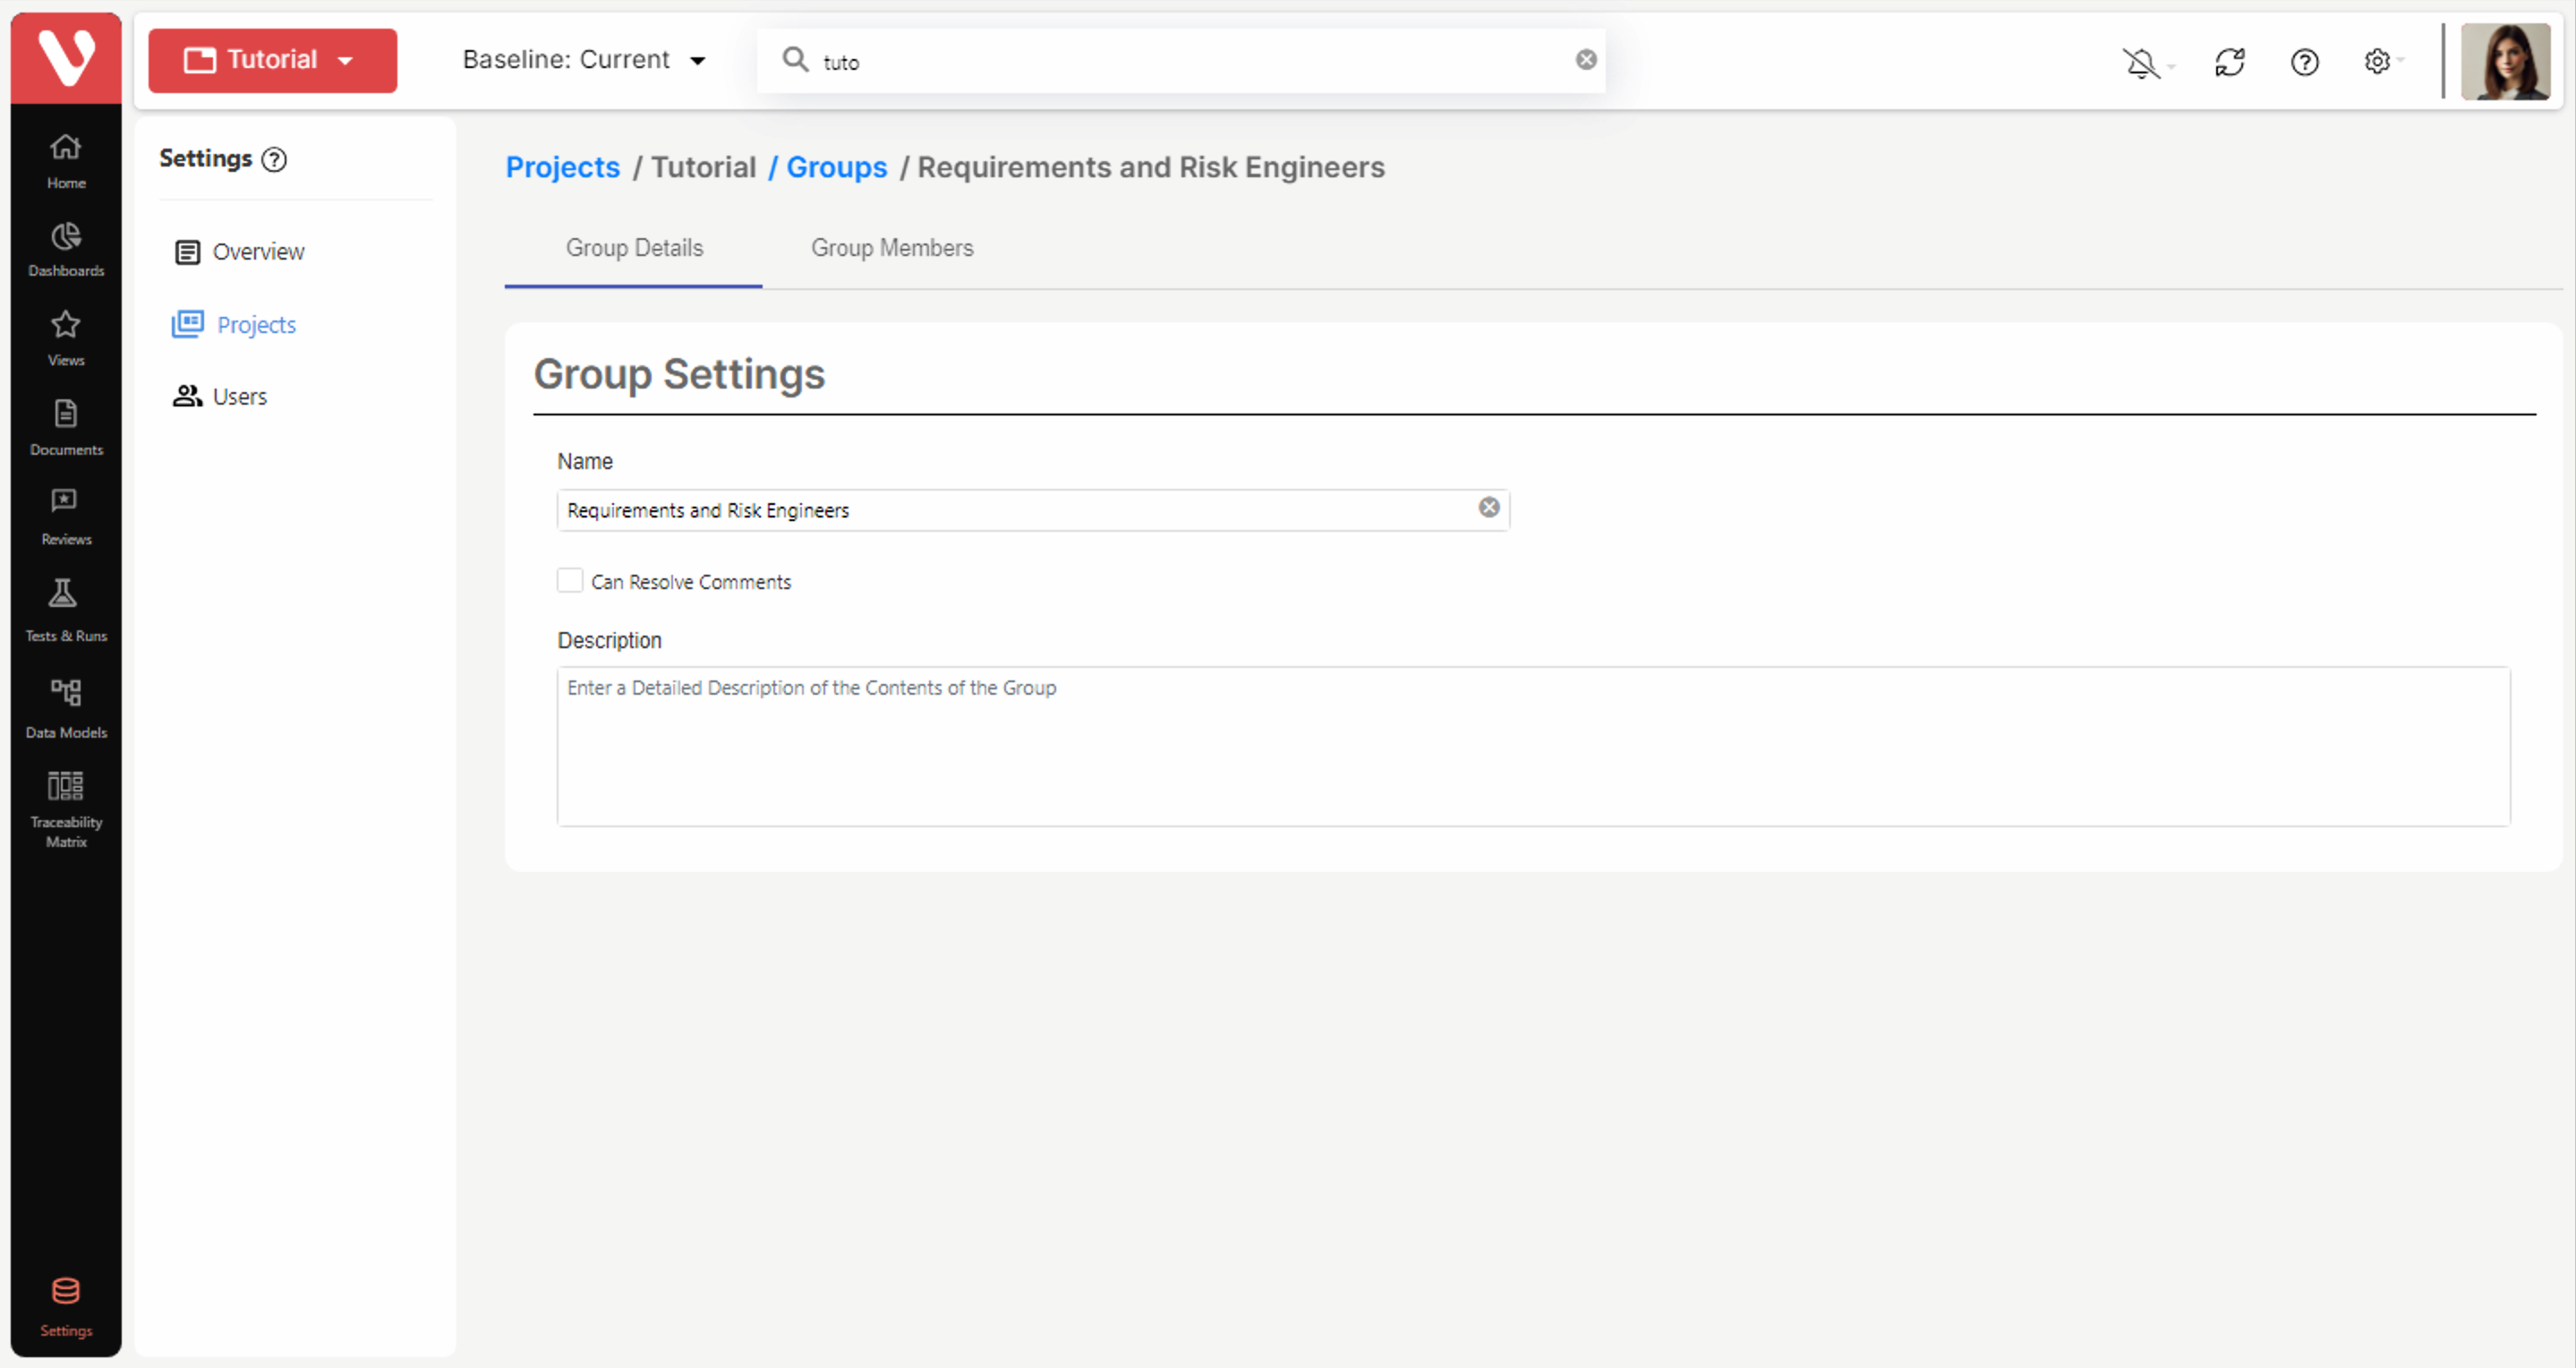Screen dimensions: 2576x1368
Task: Expand the gear settings dropdown in top bar
Action: (x=2382, y=62)
